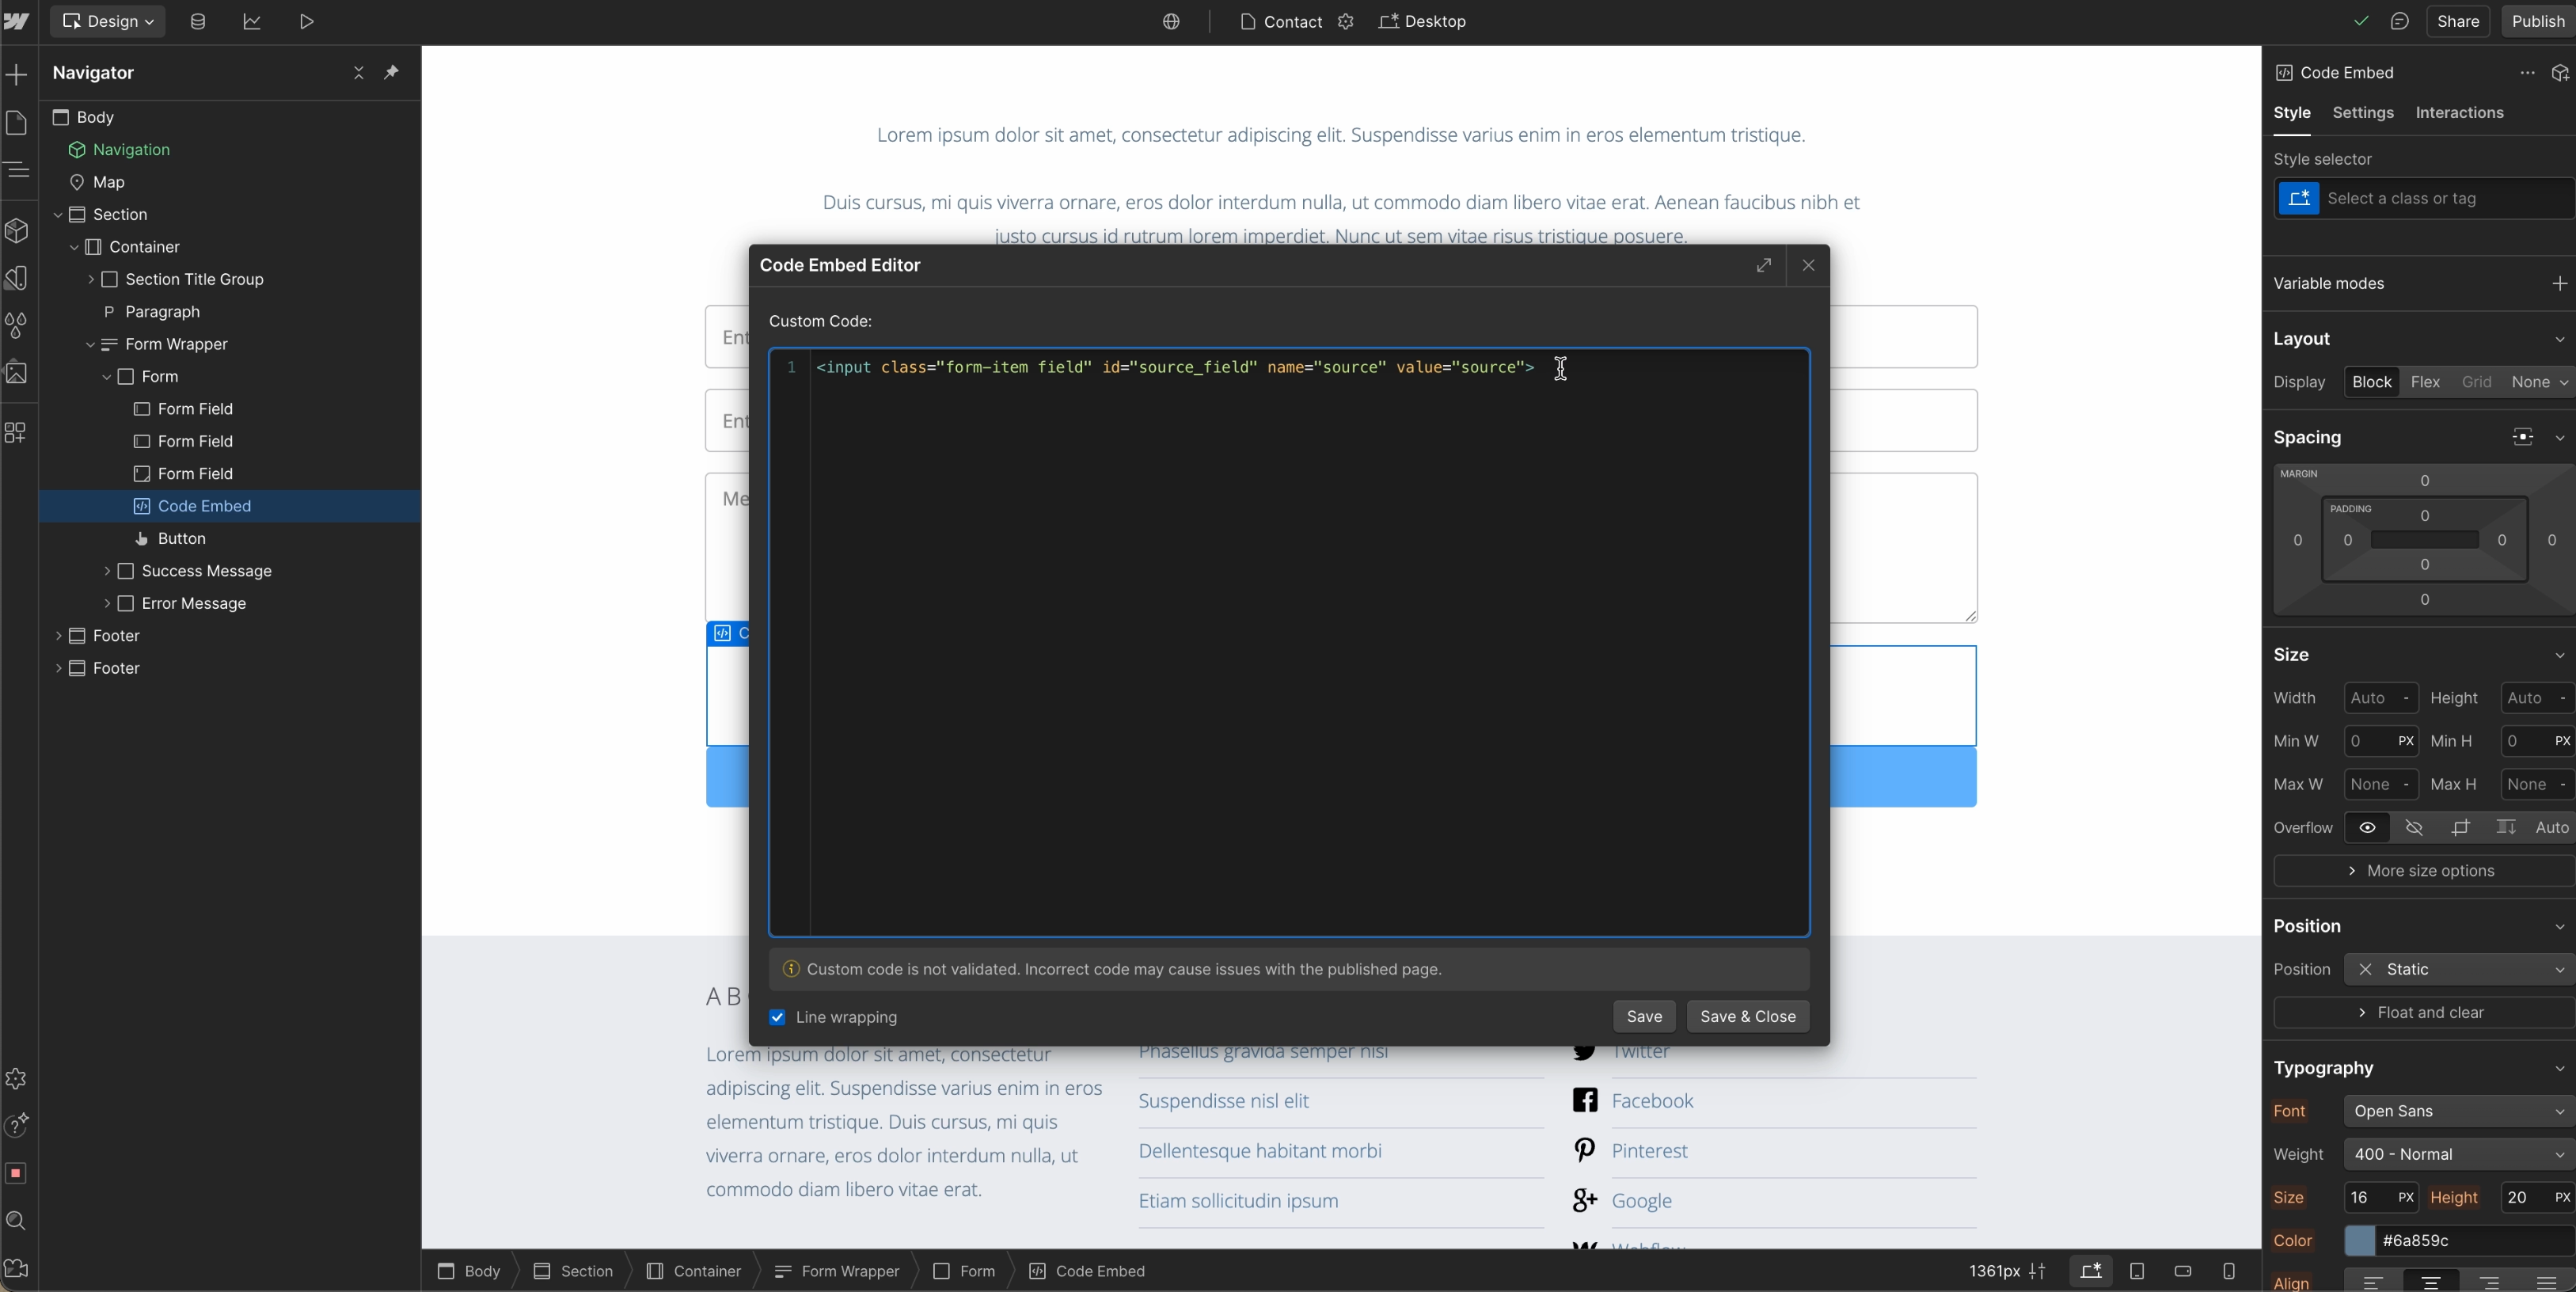Open the Weight 400 - Normal dropdown
This screenshot has height=1292, width=2576.
[2459, 1154]
